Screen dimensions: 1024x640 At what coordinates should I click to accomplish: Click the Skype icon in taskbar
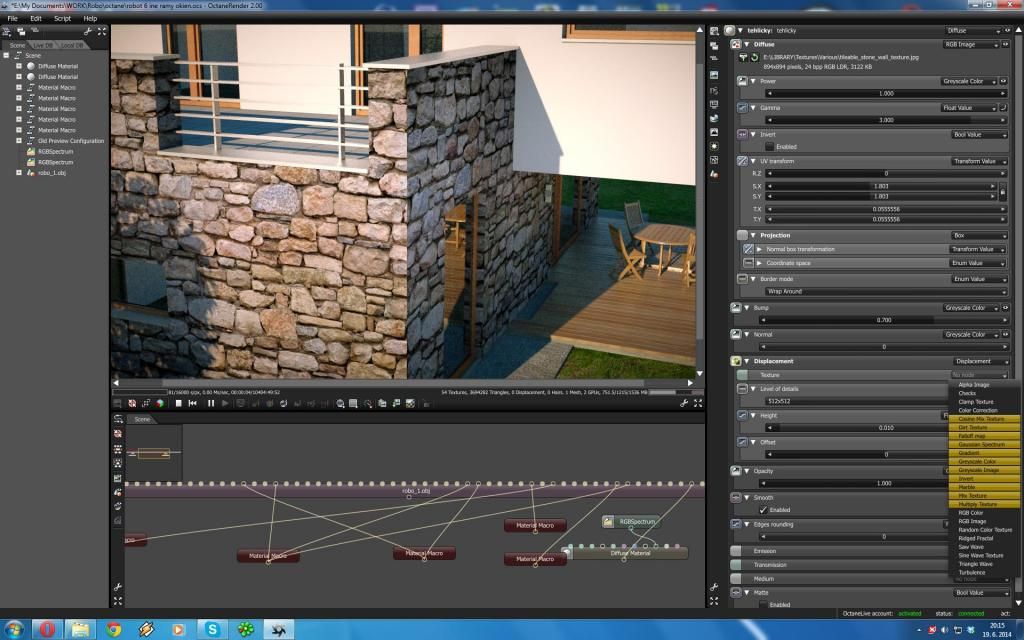coord(212,629)
